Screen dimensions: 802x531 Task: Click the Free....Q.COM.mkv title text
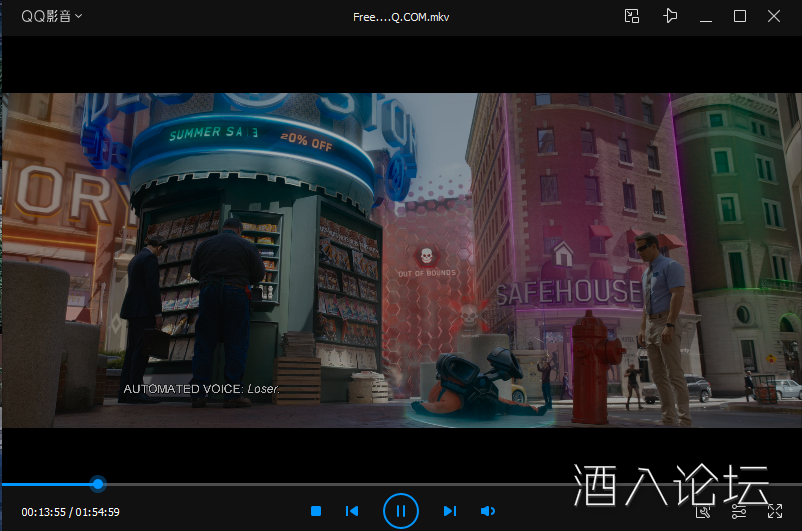[401, 17]
